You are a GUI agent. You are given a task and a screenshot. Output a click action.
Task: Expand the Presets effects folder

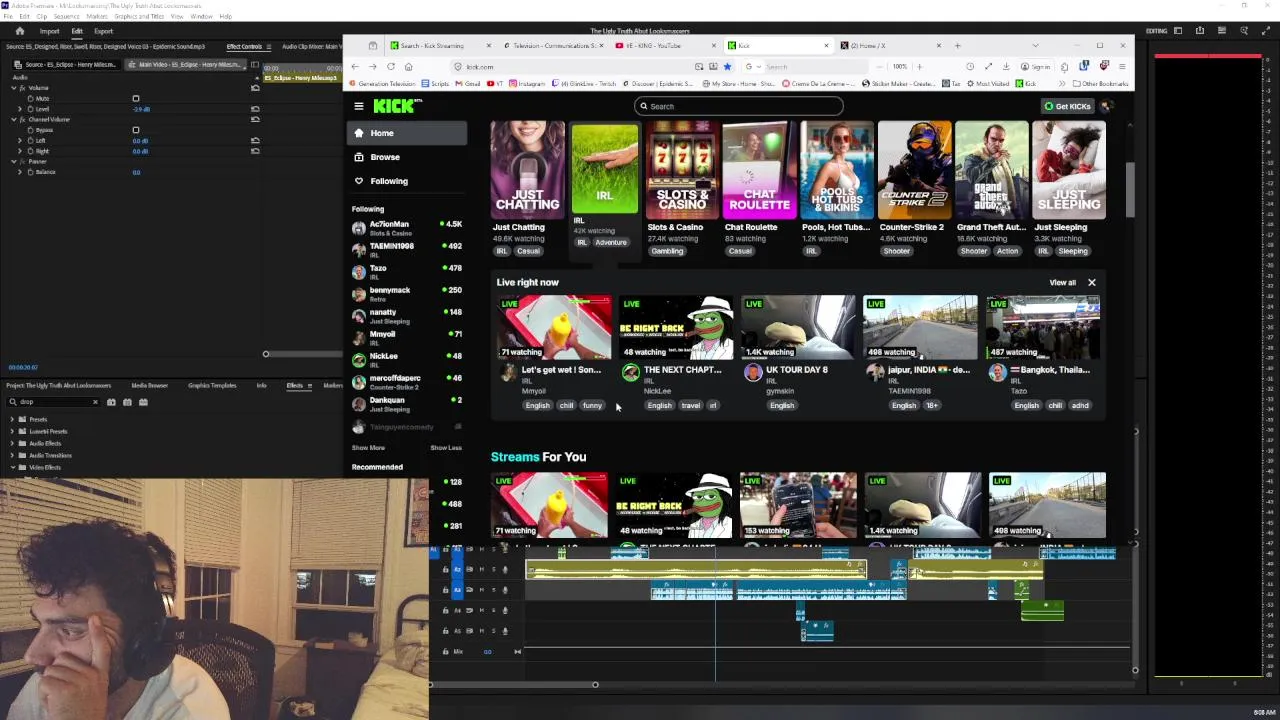13,420
